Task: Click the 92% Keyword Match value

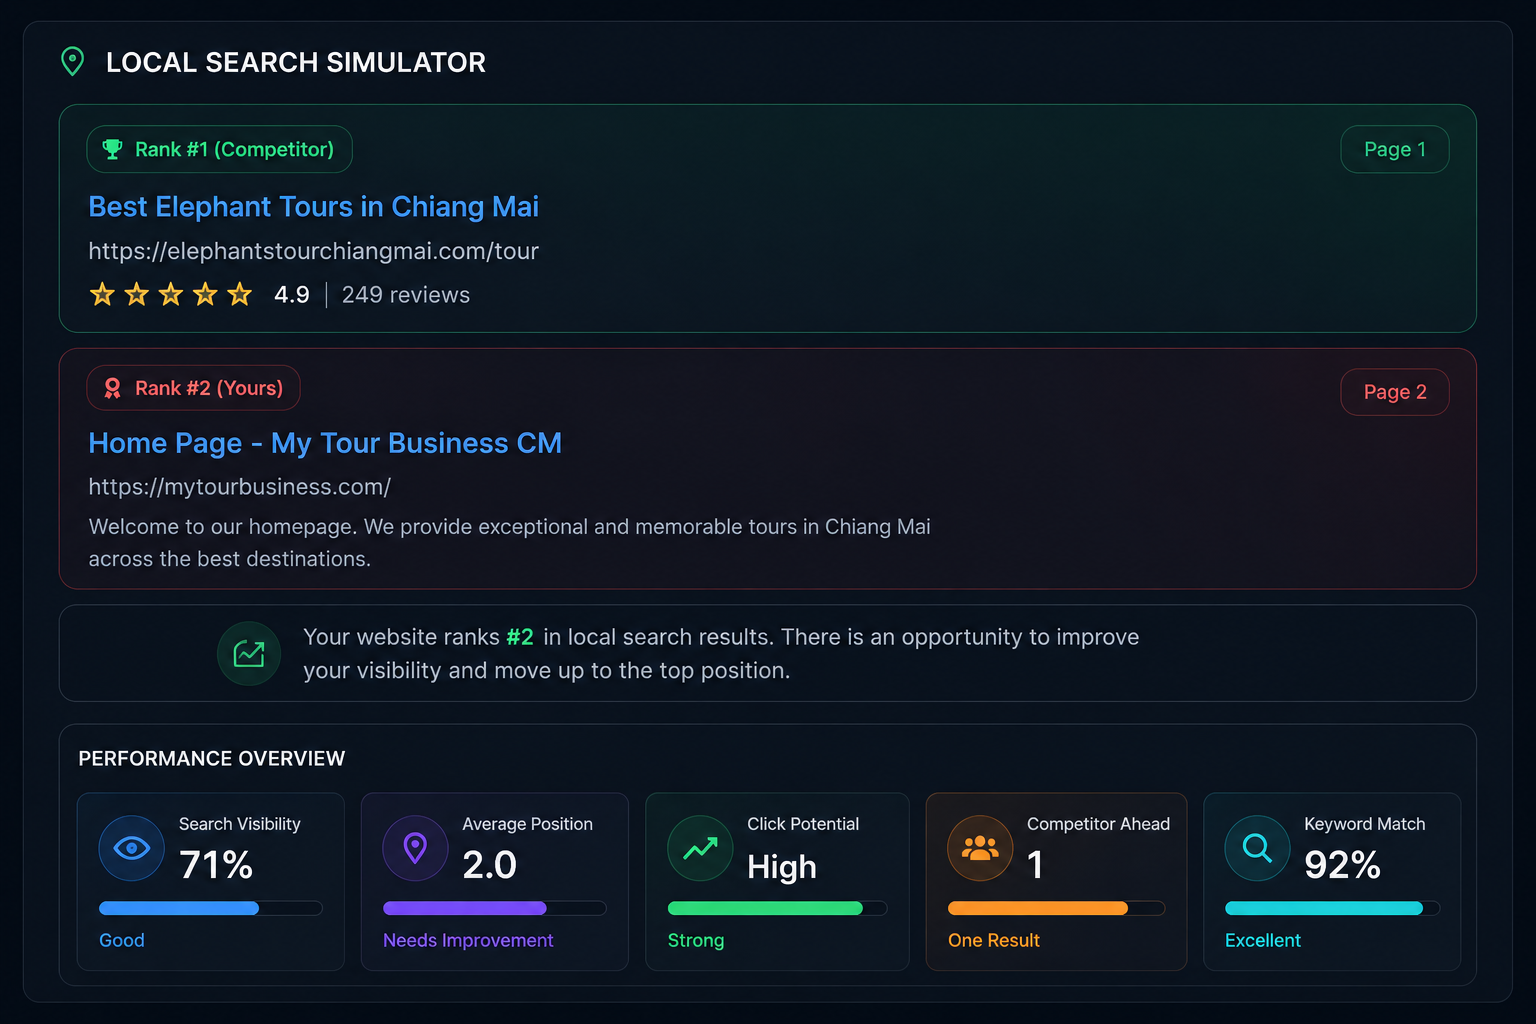Action: click(x=1342, y=865)
